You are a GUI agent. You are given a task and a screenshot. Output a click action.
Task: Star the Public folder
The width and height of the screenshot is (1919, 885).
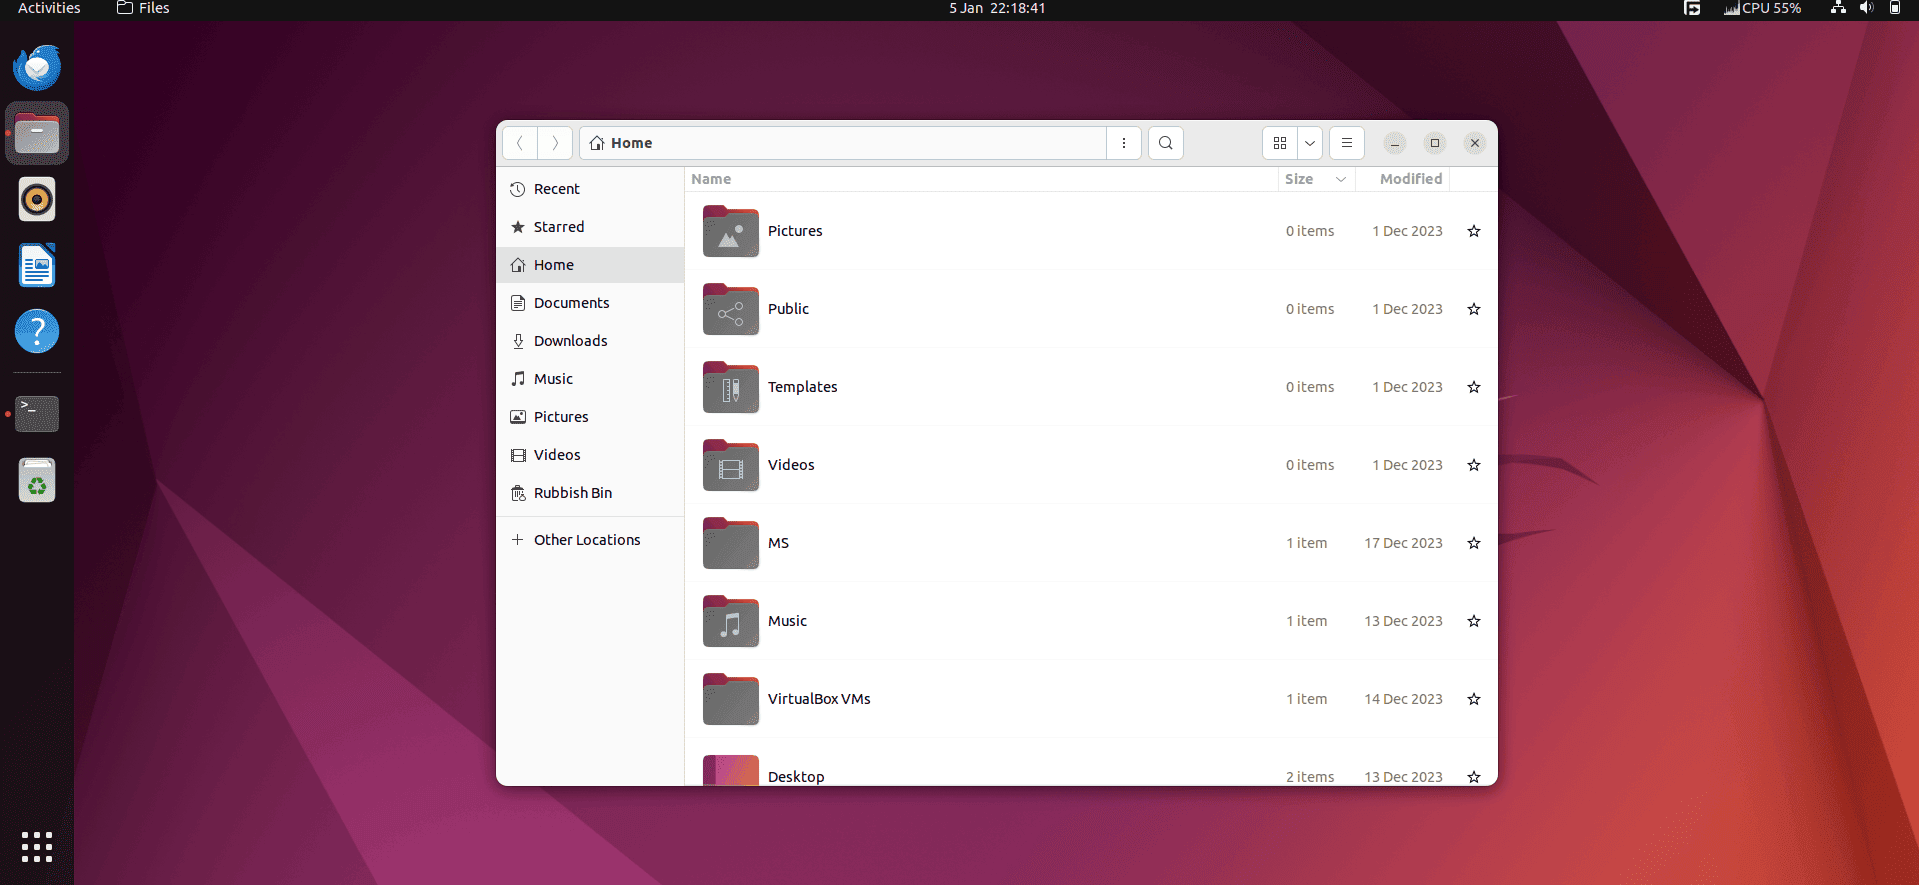[x=1474, y=309]
